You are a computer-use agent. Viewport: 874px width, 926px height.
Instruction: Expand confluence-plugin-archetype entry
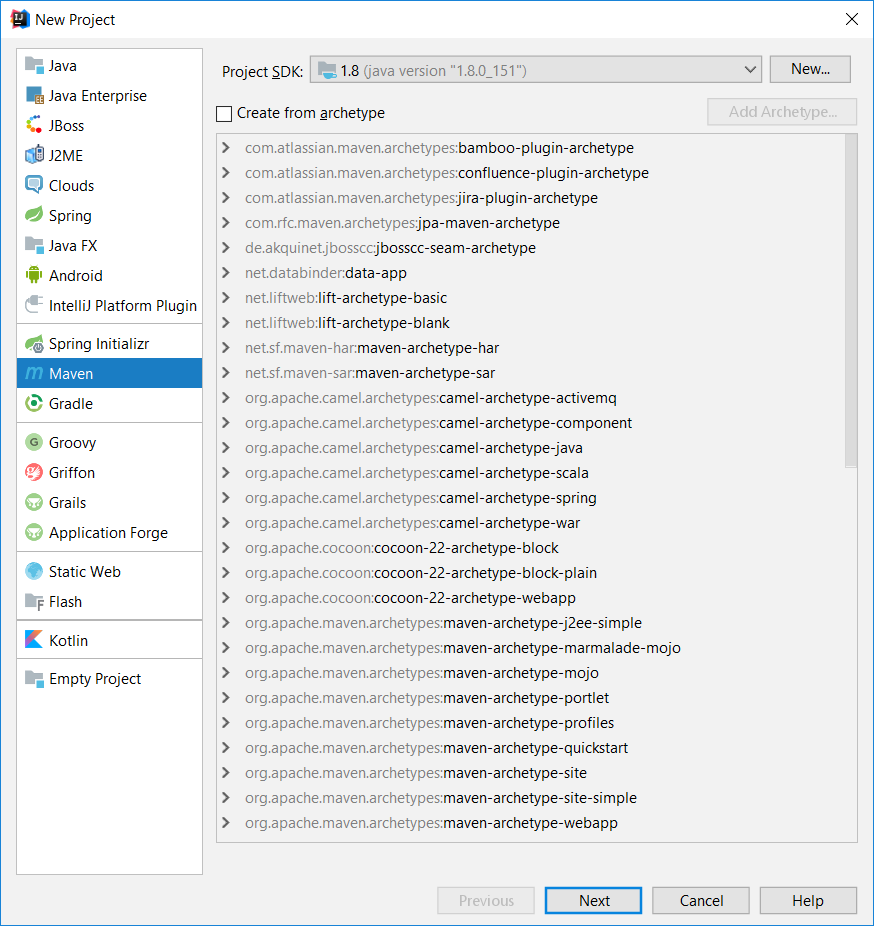point(226,172)
